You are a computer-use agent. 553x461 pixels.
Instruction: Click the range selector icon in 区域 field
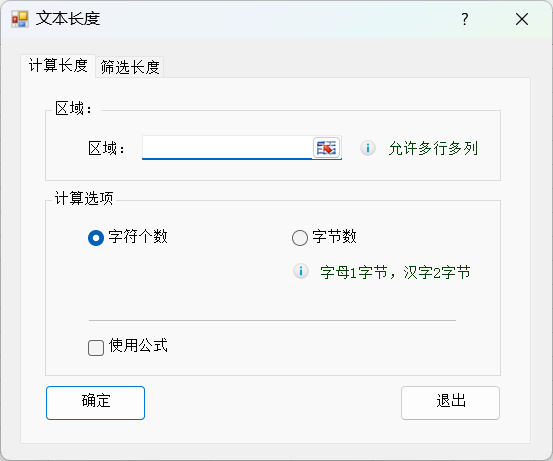click(326, 147)
